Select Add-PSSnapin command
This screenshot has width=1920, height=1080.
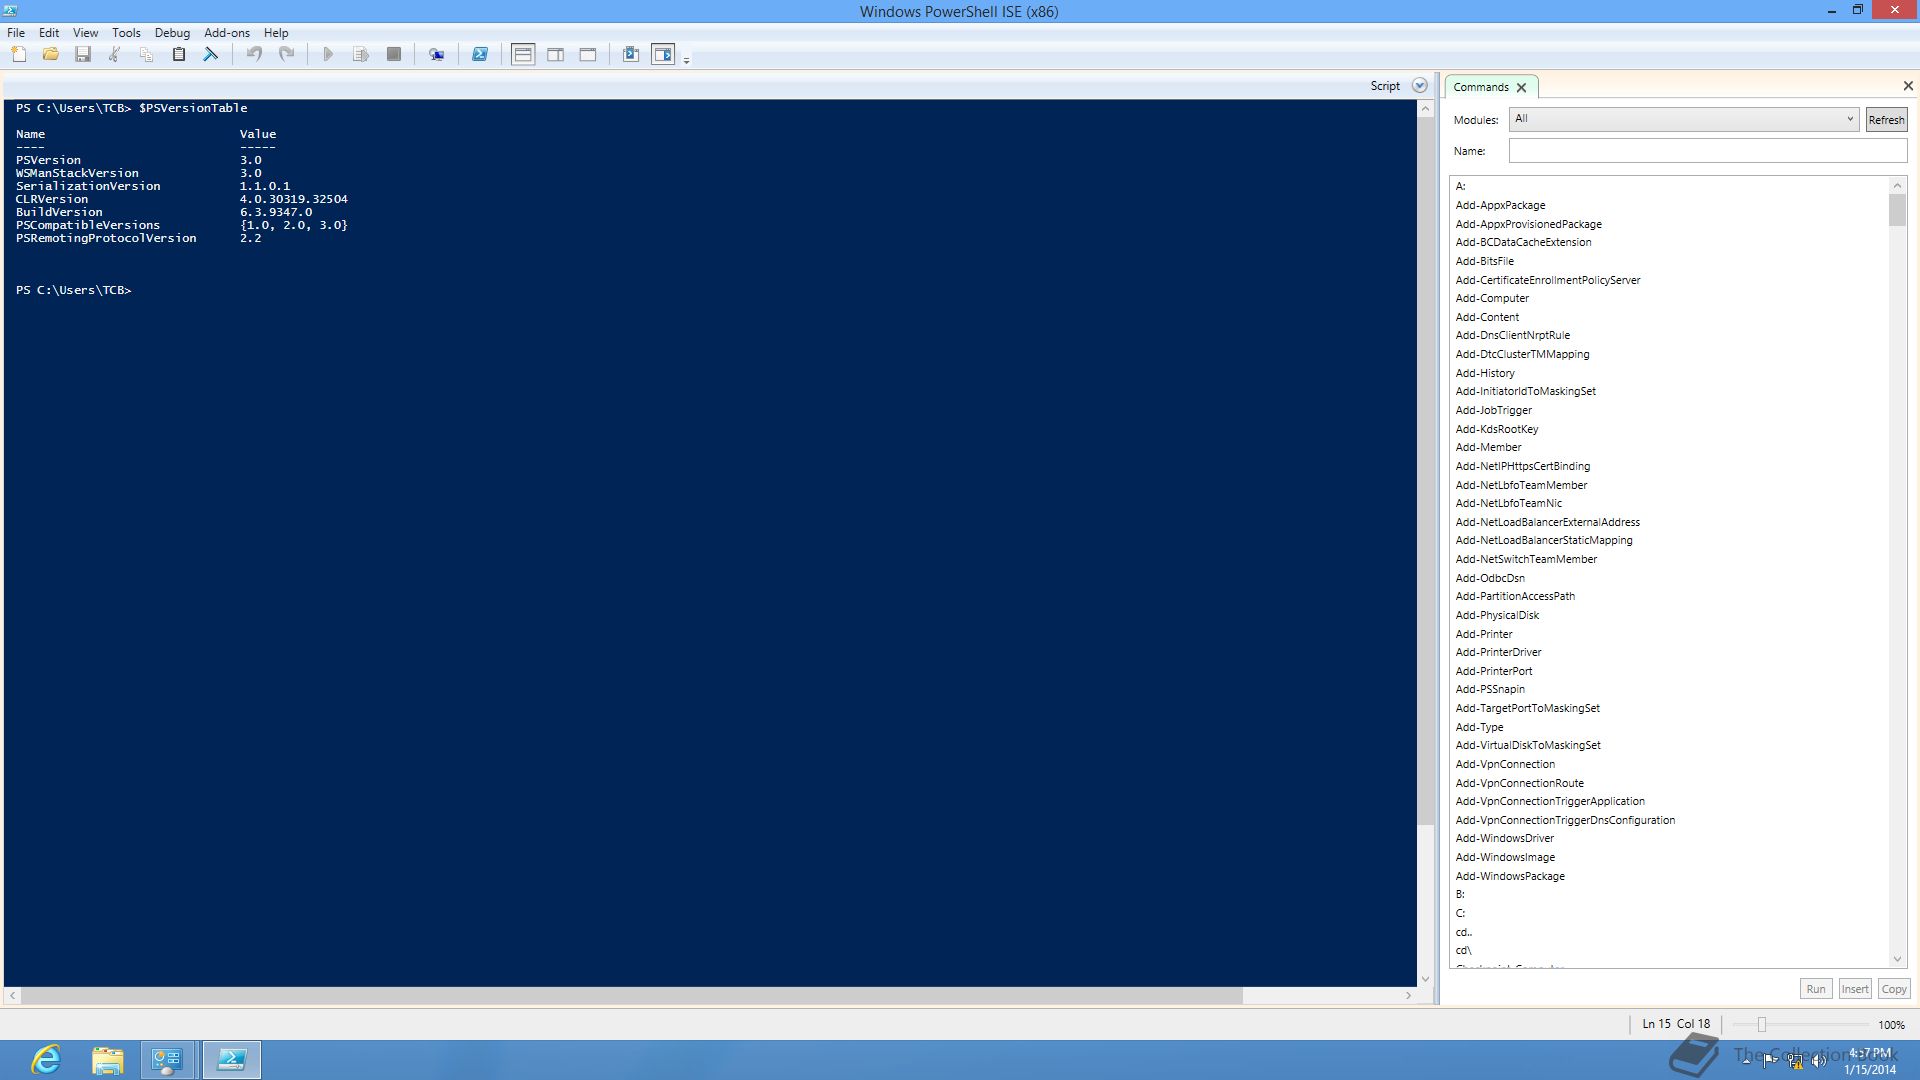(1490, 689)
